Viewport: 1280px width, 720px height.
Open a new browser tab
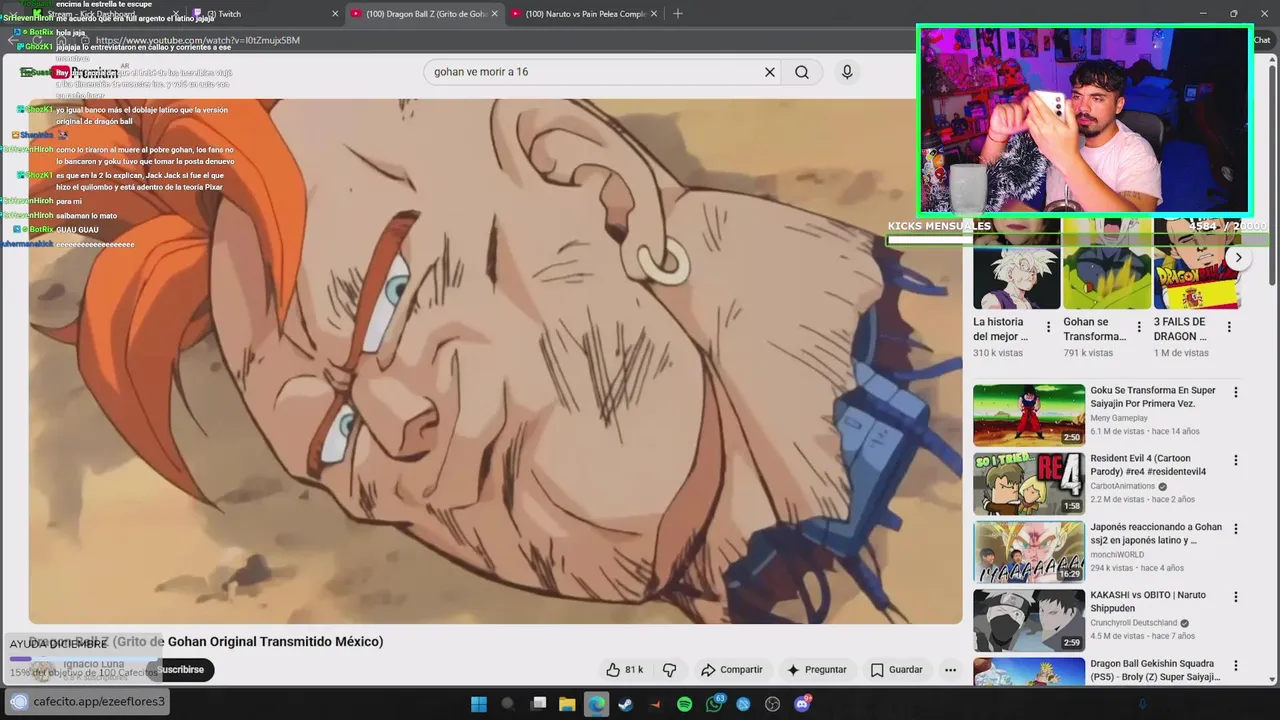click(678, 13)
